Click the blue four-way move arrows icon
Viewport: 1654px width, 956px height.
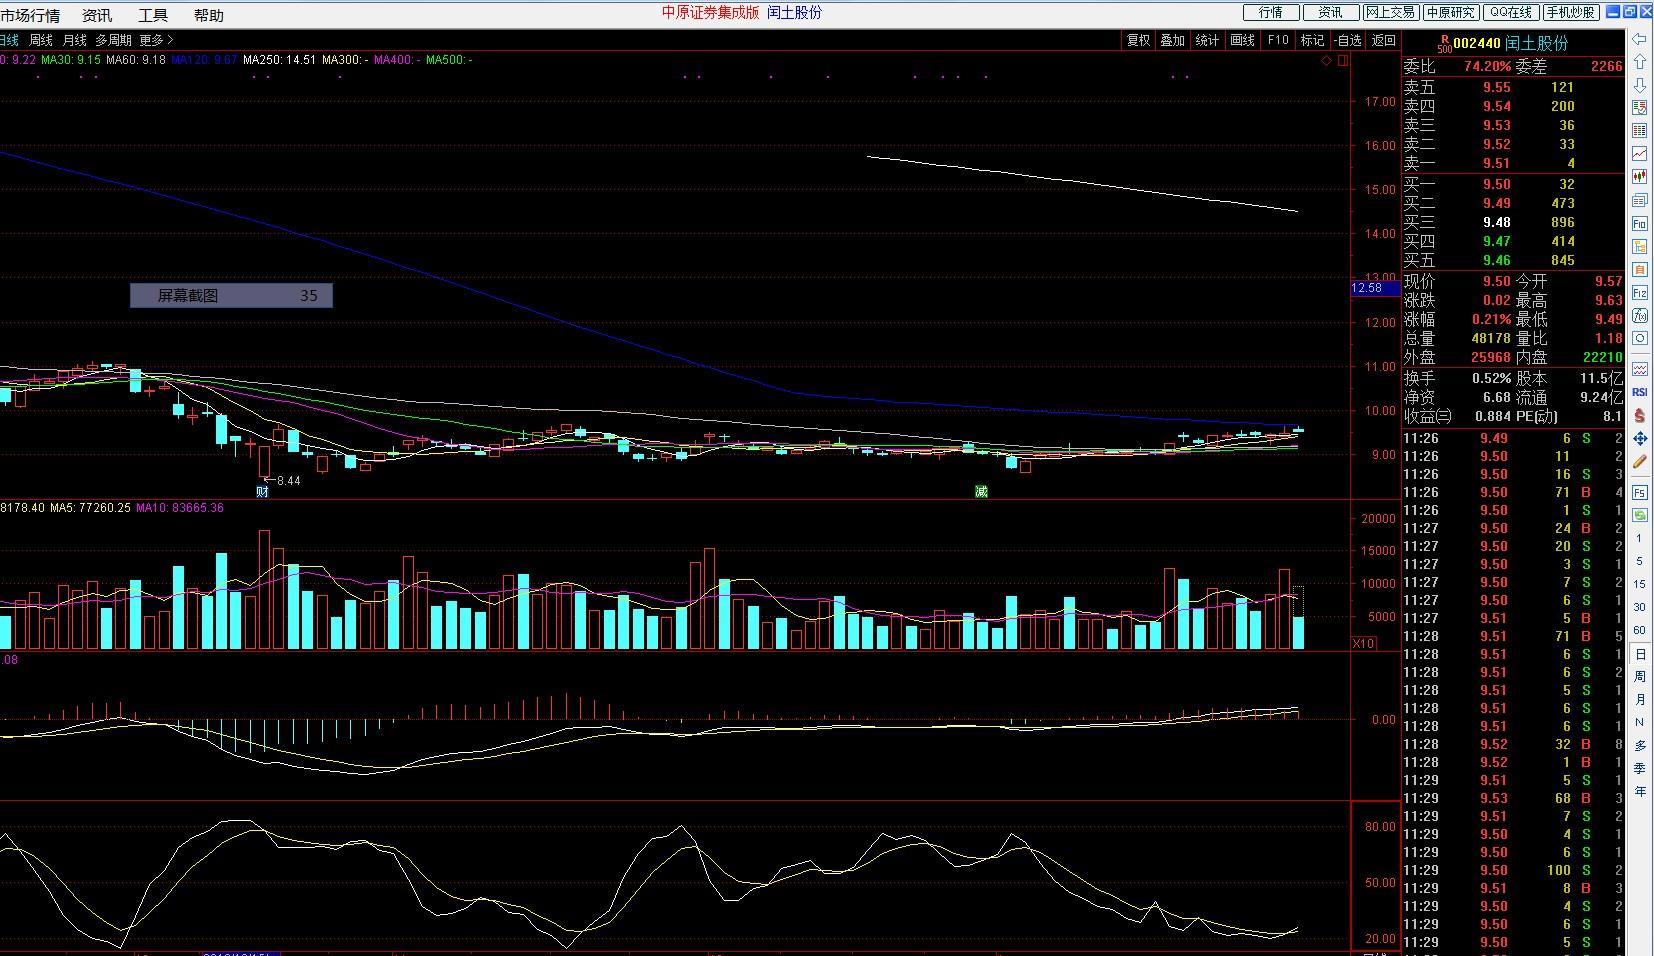pyautogui.click(x=1639, y=438)
